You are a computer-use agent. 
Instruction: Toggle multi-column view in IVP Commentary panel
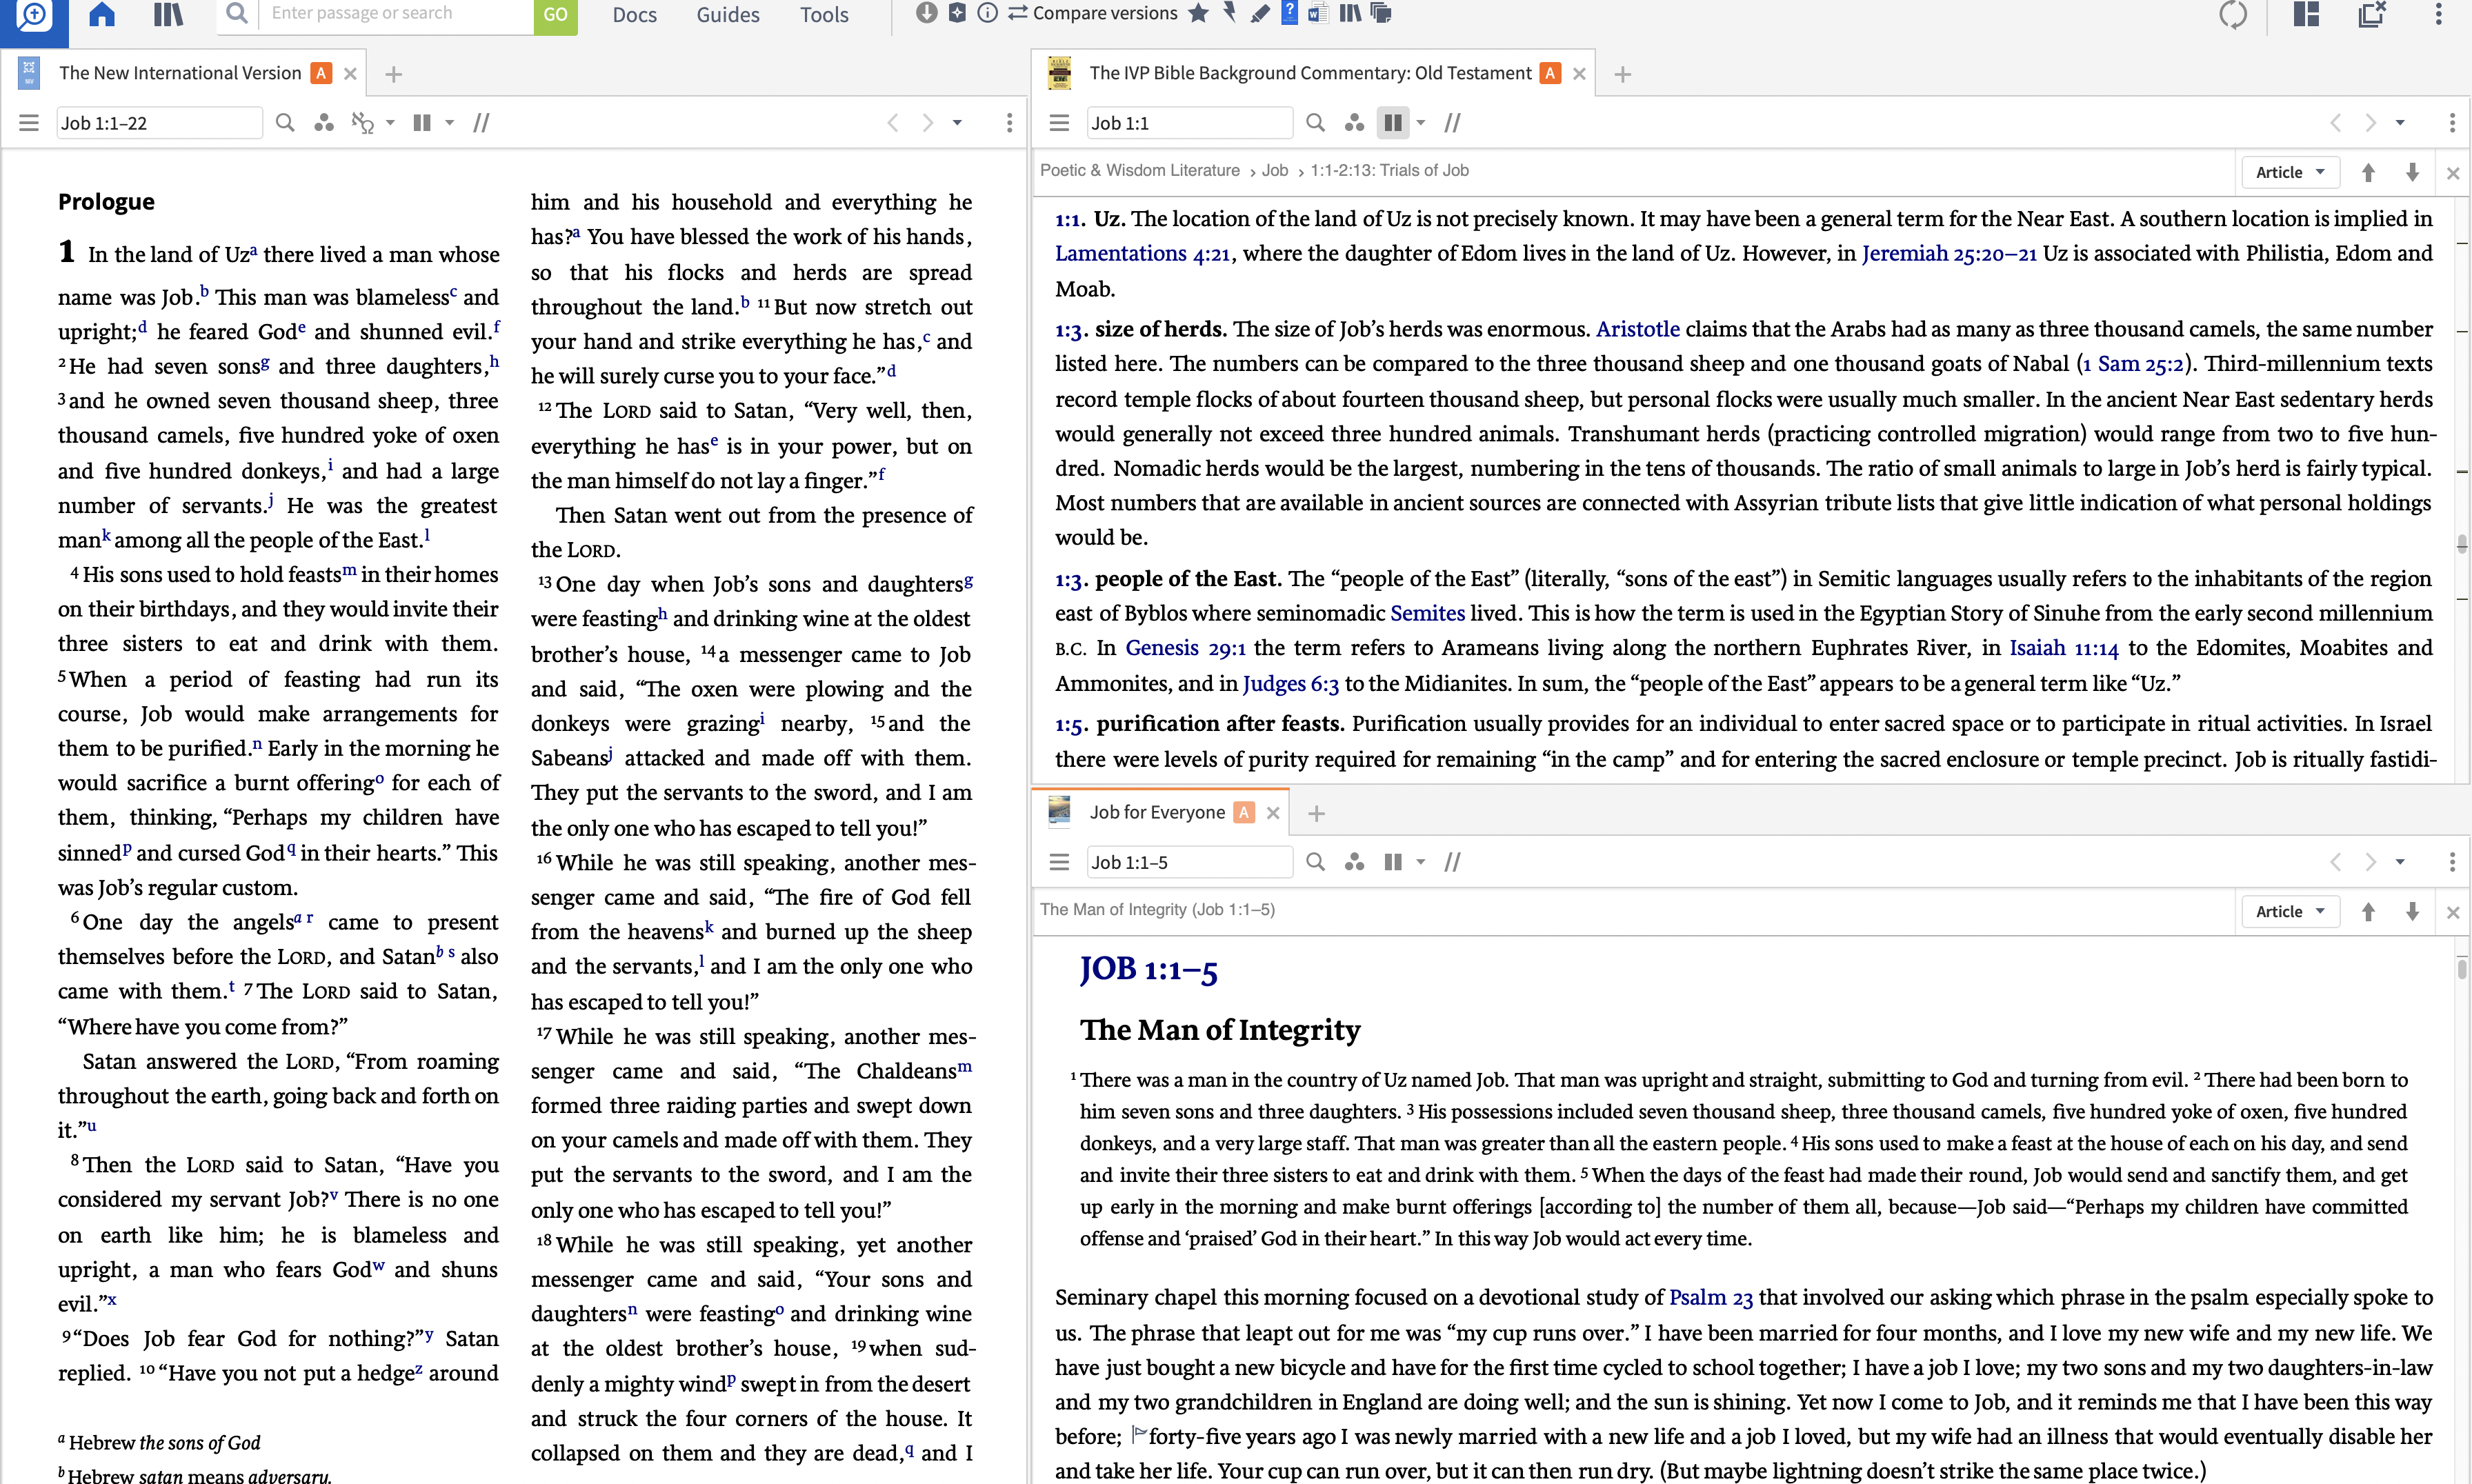click(x=1392, y=123)
